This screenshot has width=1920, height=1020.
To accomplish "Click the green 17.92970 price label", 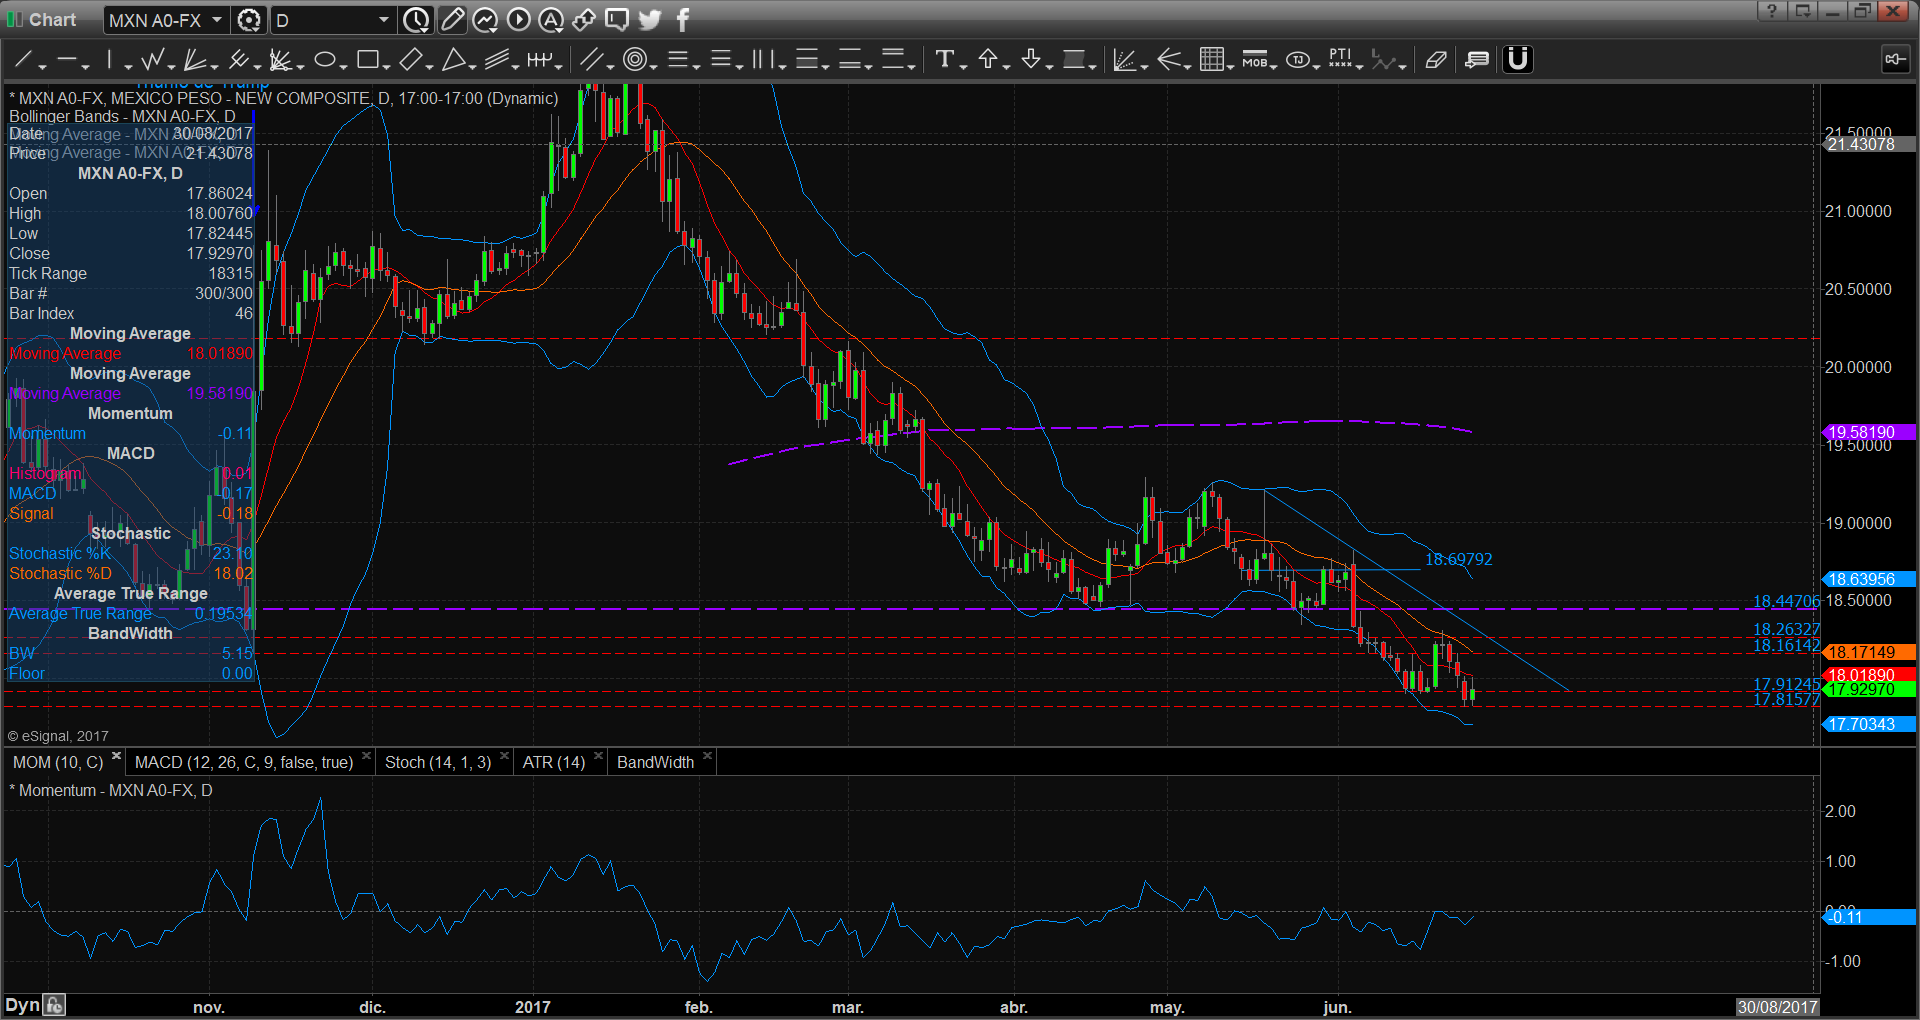I will pyautogui.click(x=1868, y=689).
